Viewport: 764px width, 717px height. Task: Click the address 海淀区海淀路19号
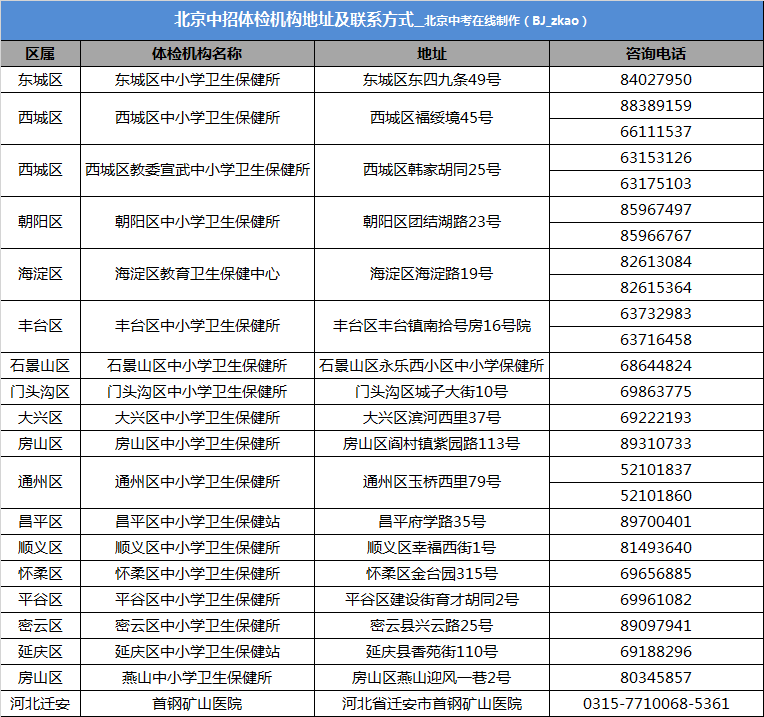[432, 274]
